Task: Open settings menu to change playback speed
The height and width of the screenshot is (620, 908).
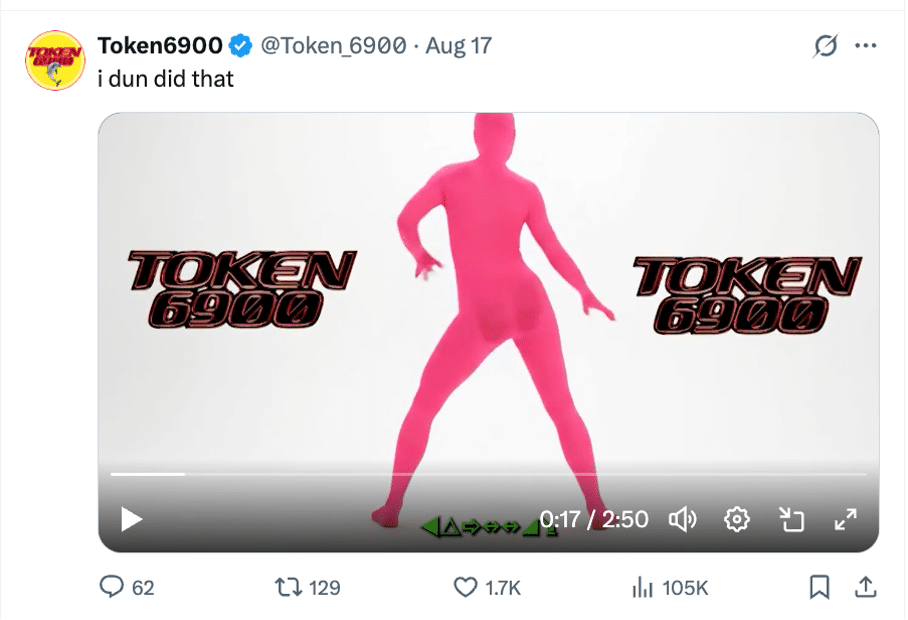Action: (738, 519)
